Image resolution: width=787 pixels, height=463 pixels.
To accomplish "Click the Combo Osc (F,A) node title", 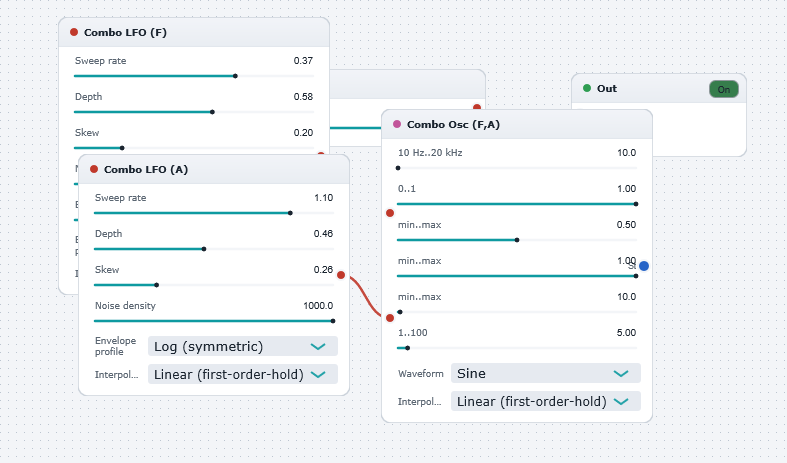I will click(x=453, y=125).
